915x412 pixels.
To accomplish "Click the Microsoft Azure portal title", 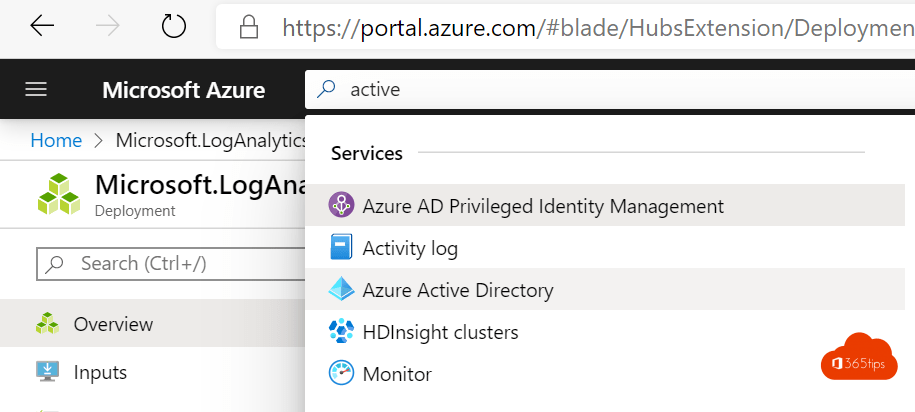I will pyautogui.click(x=183, y=90).
